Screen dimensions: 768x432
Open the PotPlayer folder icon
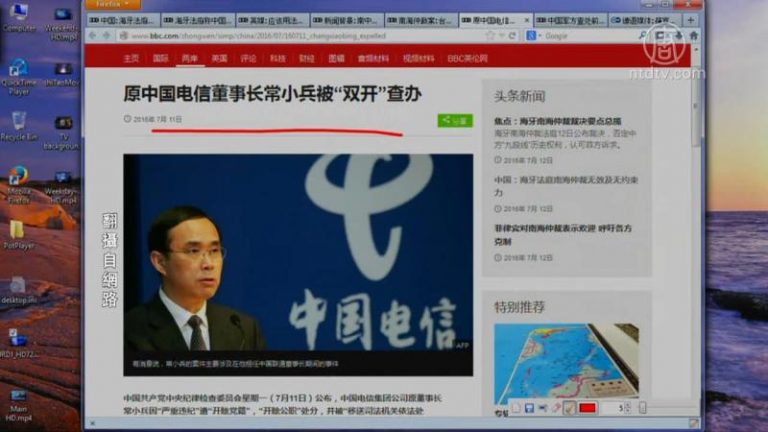point(18,235)
